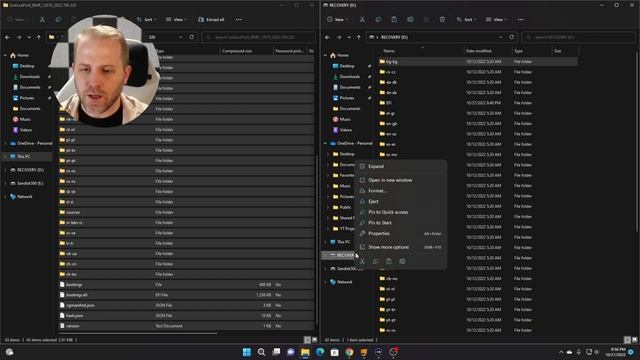Open See more ellipsis in RECOVERY window toolbar
The image size is (640, 360).
click(x=520, y=20)
